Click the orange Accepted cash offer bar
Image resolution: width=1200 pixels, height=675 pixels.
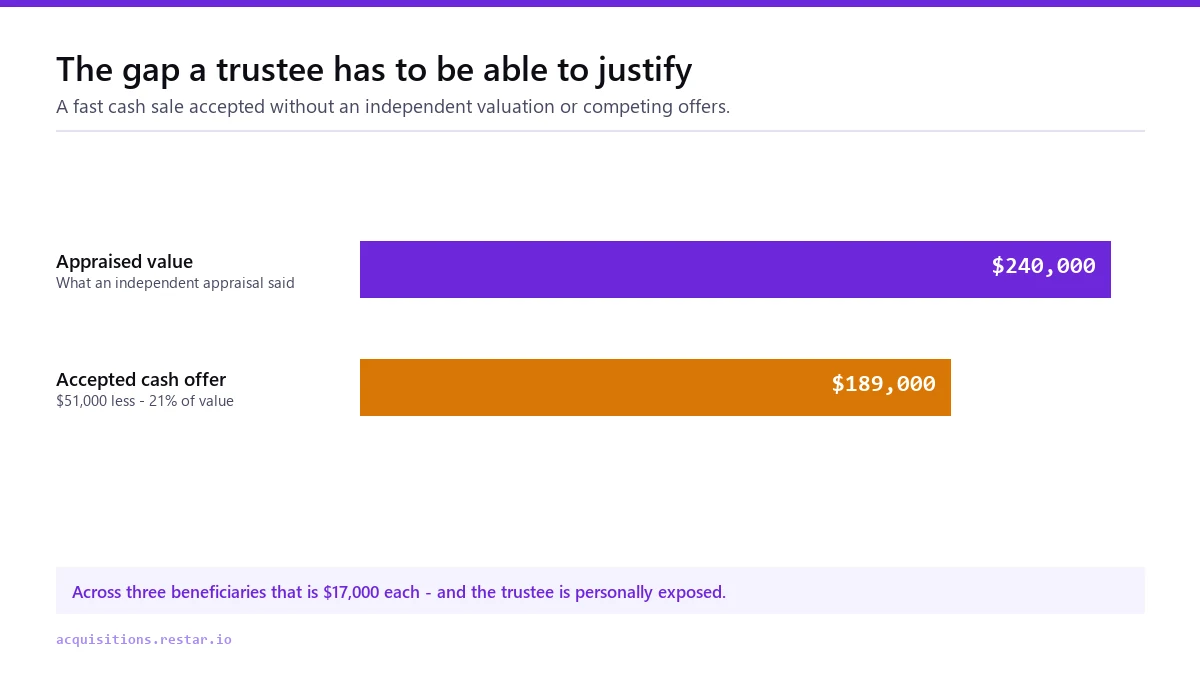click(655, 387)
